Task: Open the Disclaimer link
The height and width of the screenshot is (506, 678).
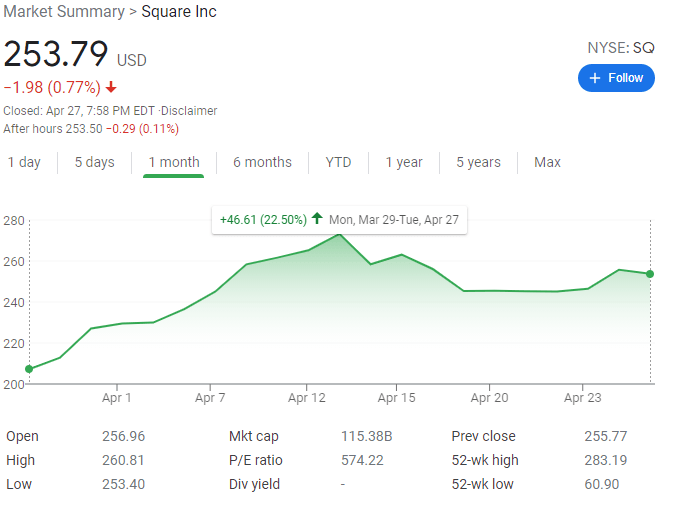Action: coord(189,111)
